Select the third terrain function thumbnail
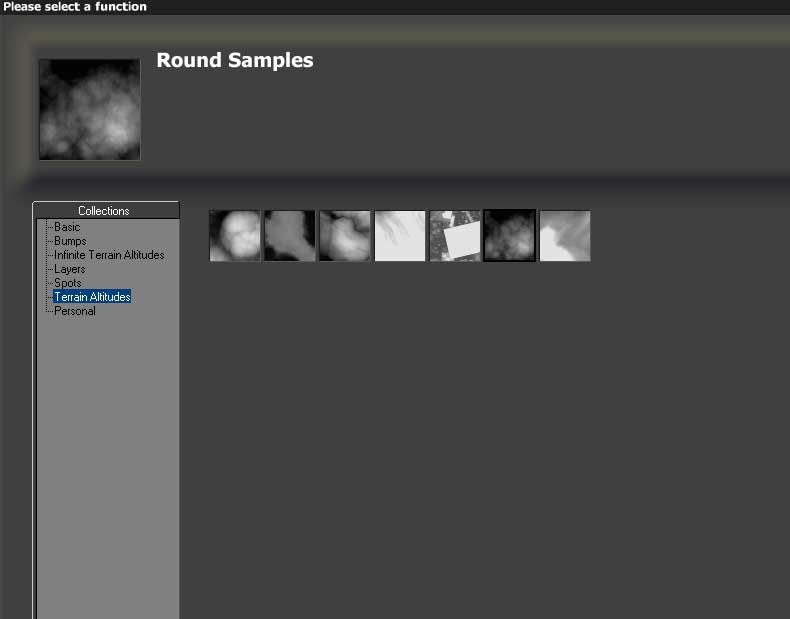Viewport: 790px width, 619px height. (x=345, y=236)
